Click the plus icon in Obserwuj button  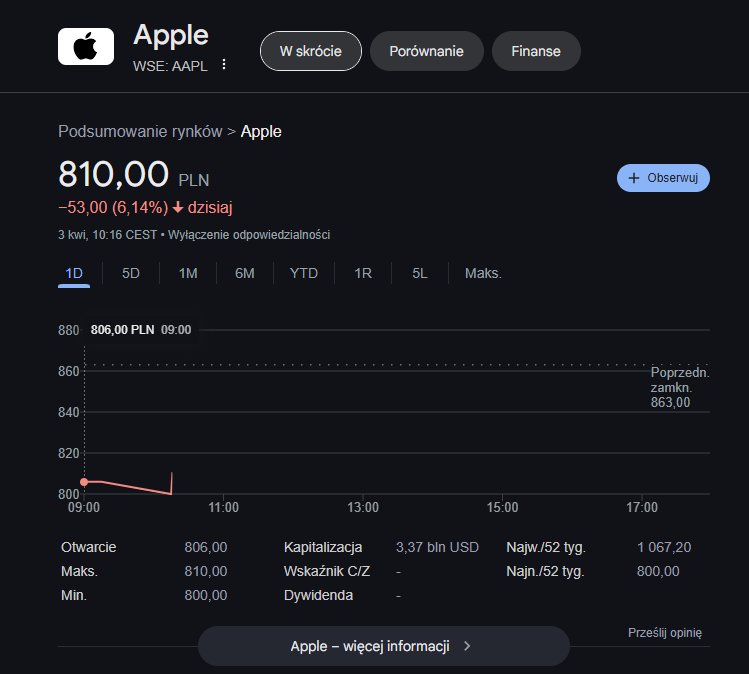(633, 178)
